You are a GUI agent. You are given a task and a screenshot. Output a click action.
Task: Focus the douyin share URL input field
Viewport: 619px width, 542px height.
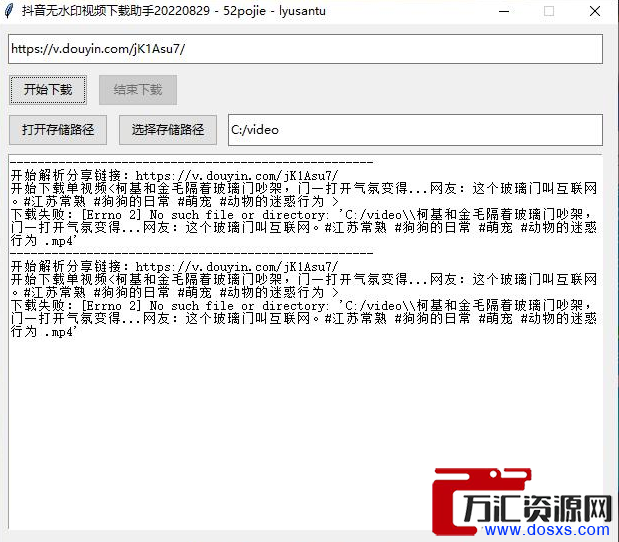tap(305, 49)
